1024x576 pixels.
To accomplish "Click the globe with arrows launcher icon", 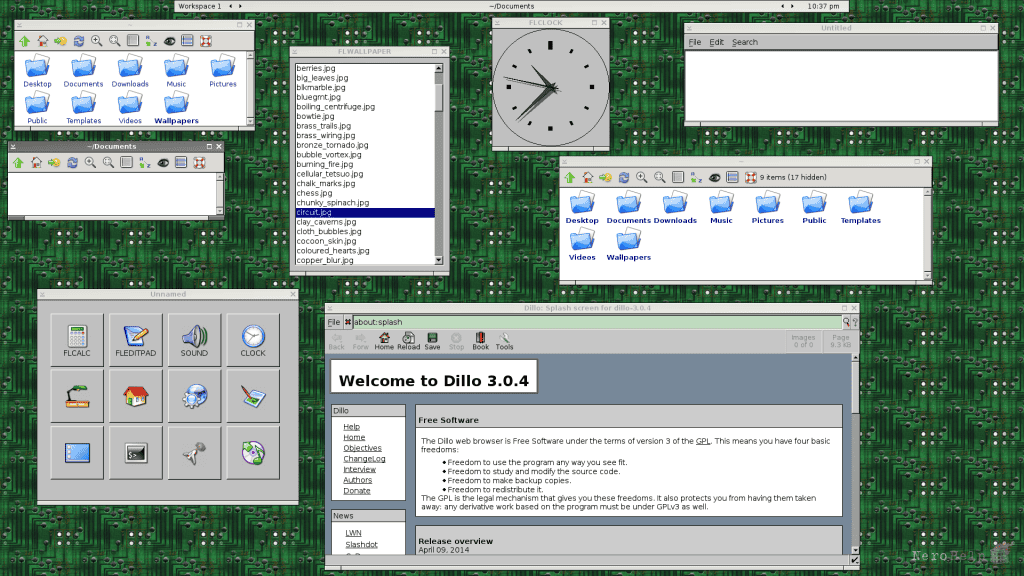I will (253, 453).
